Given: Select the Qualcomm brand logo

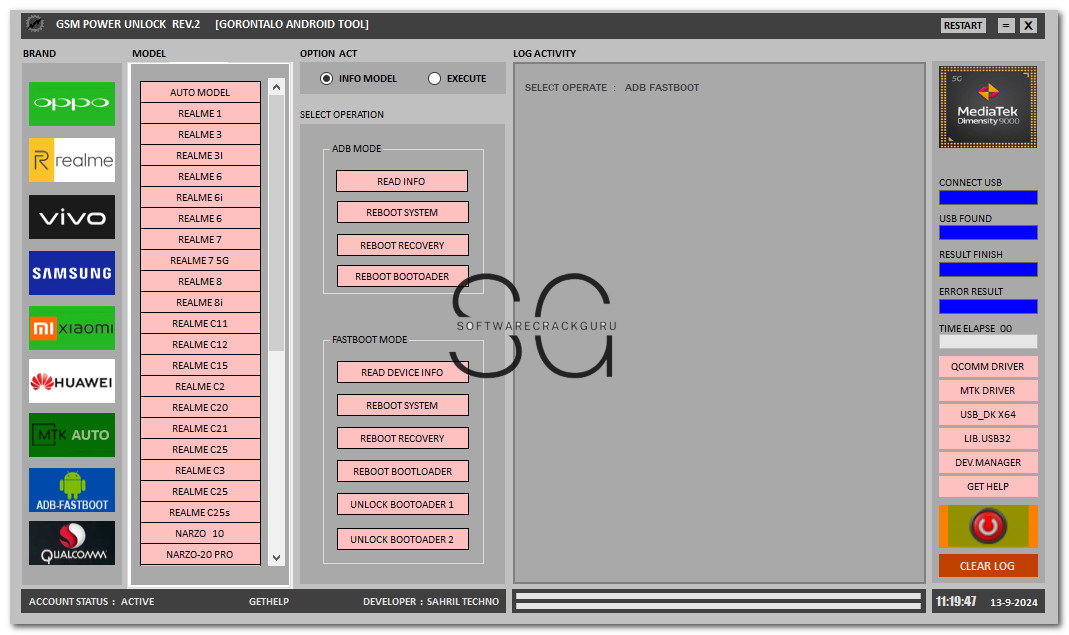Looking at the screenshot, I should (72, 543).
